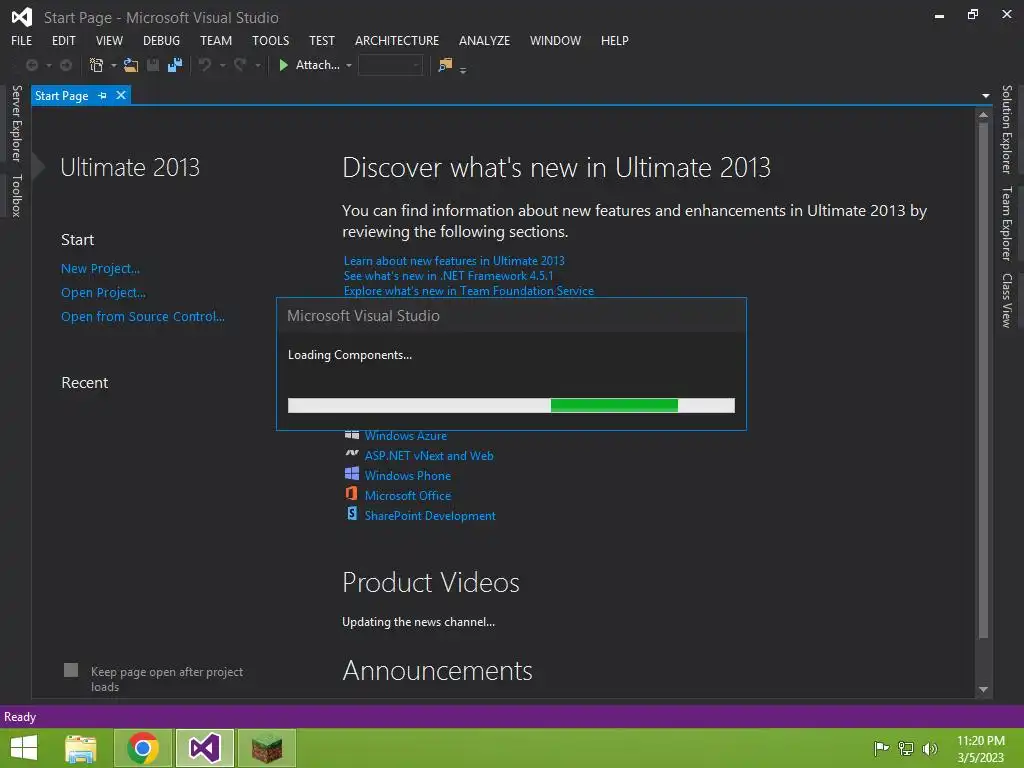Open the Redo history dropdown arrow
The image size is (1024, 768).
point(257,65)
